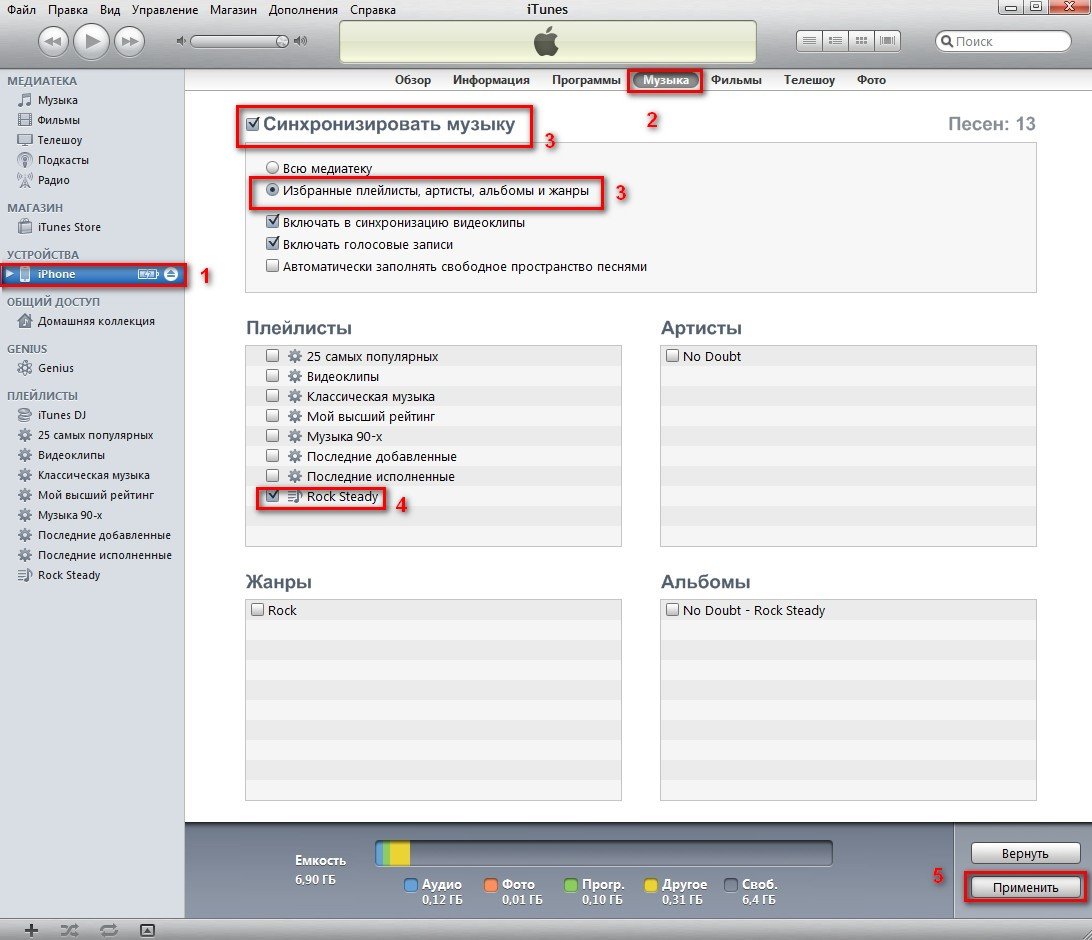Open iTunes Store in the sidebar

point(69,227)
